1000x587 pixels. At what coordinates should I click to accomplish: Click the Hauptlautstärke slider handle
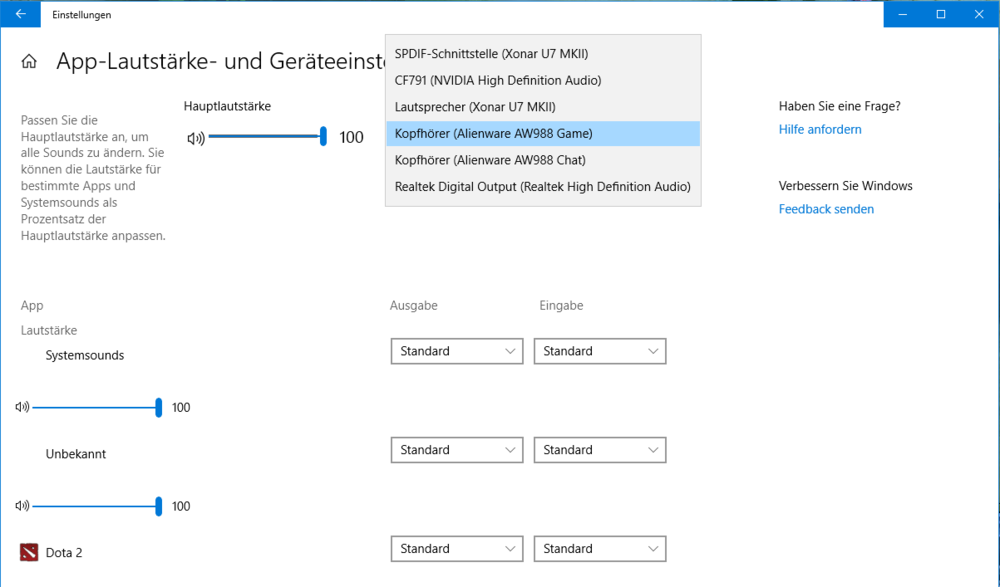coord(323,137)
